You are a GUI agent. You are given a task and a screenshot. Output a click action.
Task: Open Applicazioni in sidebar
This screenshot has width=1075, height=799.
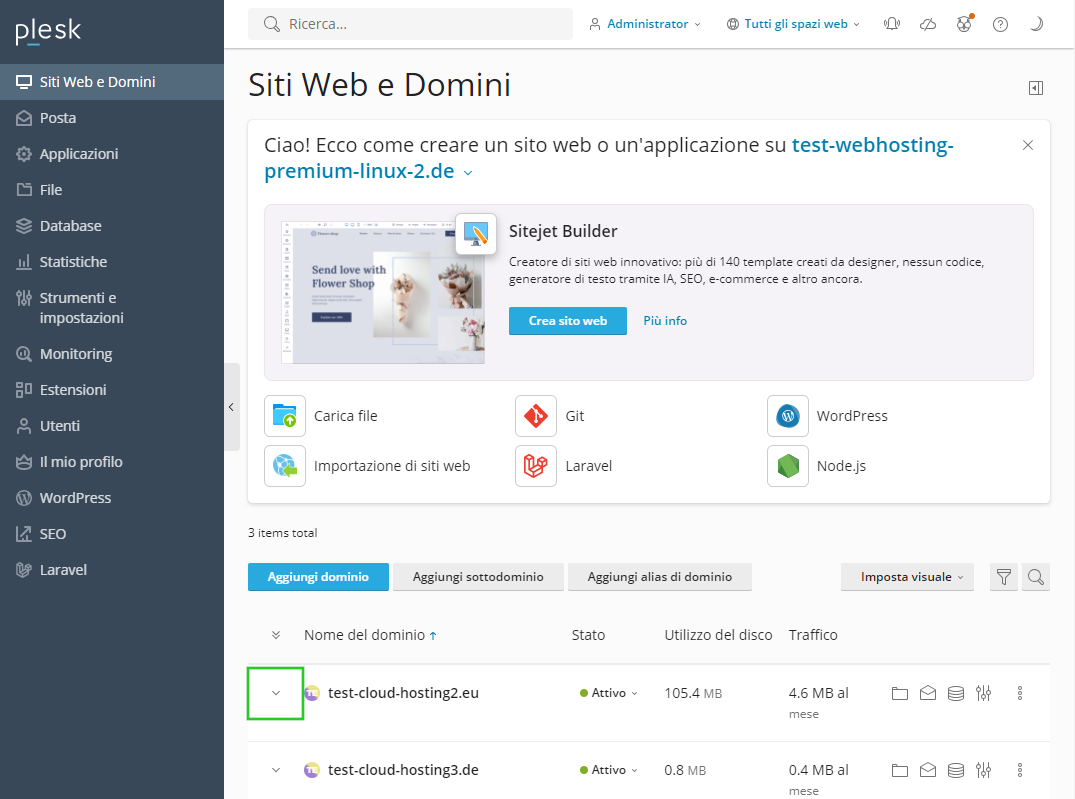pos(112,154)
